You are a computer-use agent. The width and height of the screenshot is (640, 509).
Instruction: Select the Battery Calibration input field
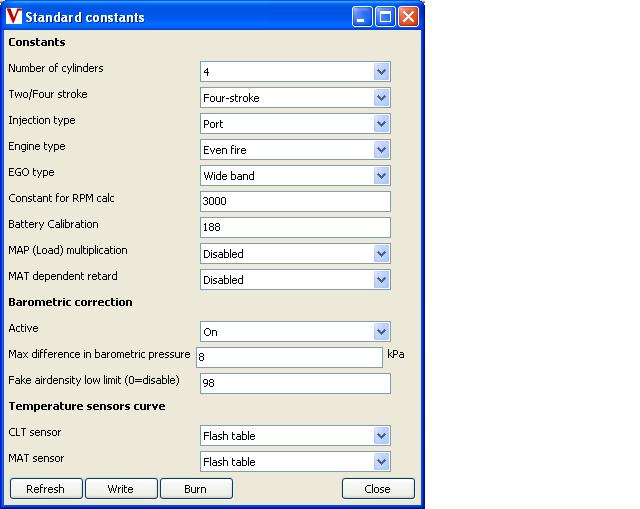(x=295, y=227)
